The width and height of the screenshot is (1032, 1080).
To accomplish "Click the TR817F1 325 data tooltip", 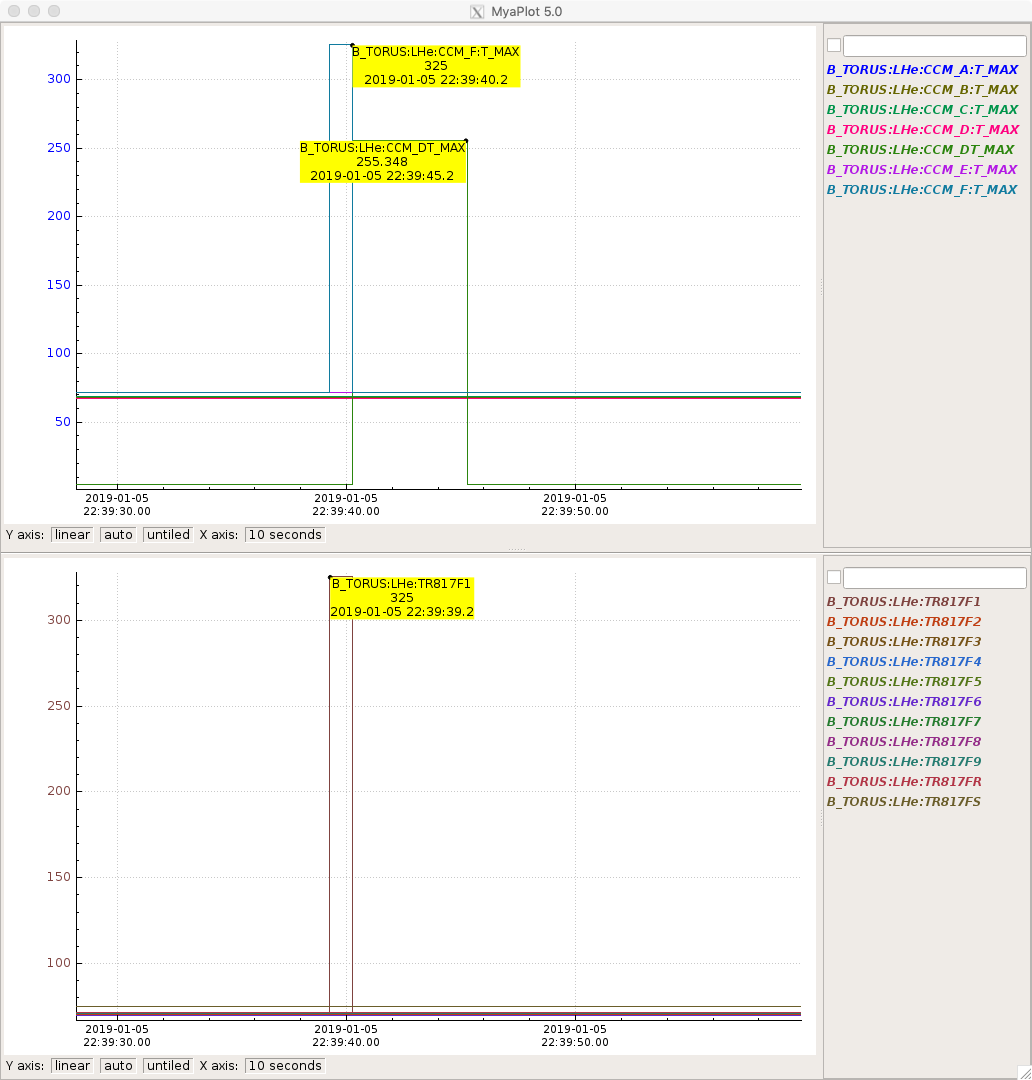I will pyautogui.click(x=402, y=598).
